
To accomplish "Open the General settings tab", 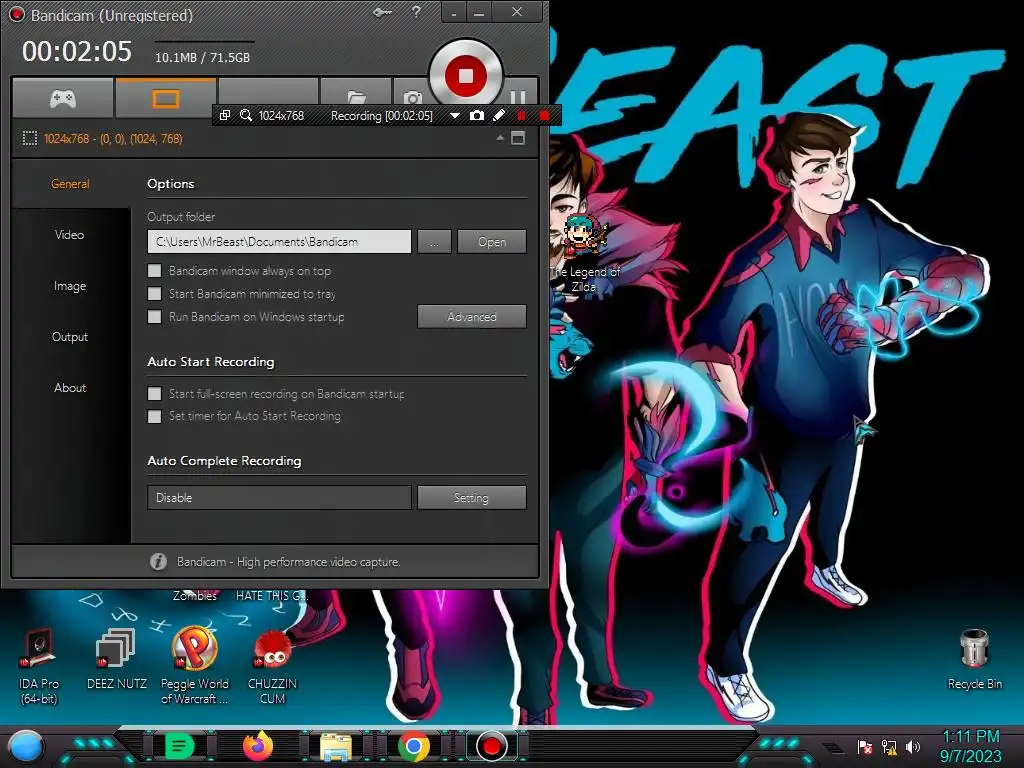I will click(71, 184).
